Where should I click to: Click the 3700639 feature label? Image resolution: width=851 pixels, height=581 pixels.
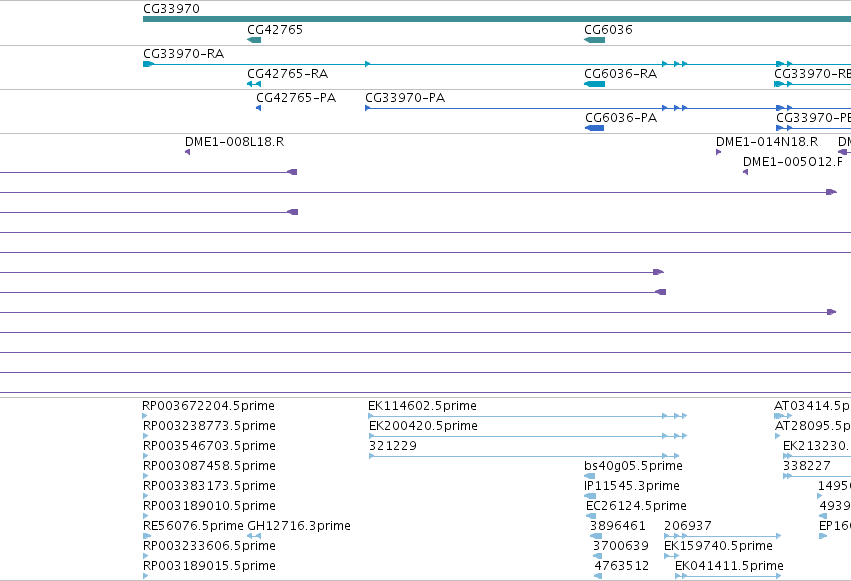(x=621, y=546)
